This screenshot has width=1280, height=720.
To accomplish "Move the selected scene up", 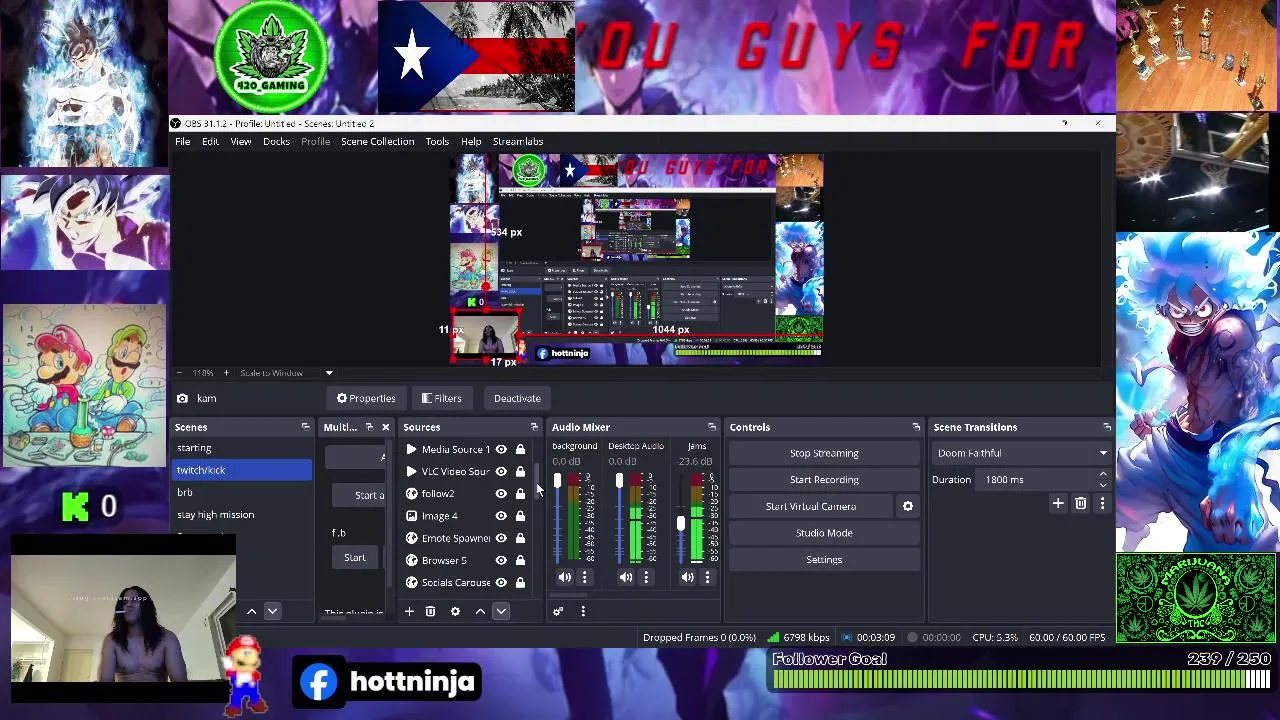I will click(252, 611).
